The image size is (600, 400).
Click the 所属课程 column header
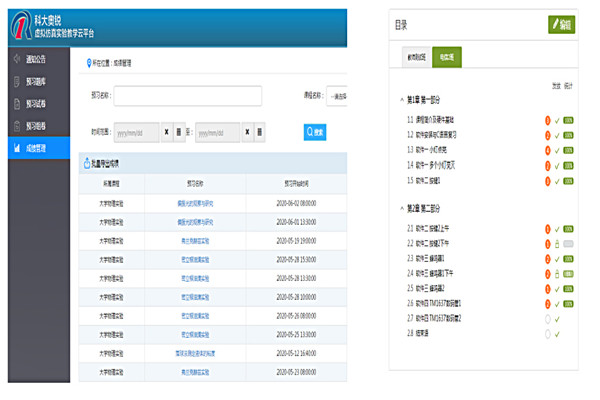coord(111,184)
